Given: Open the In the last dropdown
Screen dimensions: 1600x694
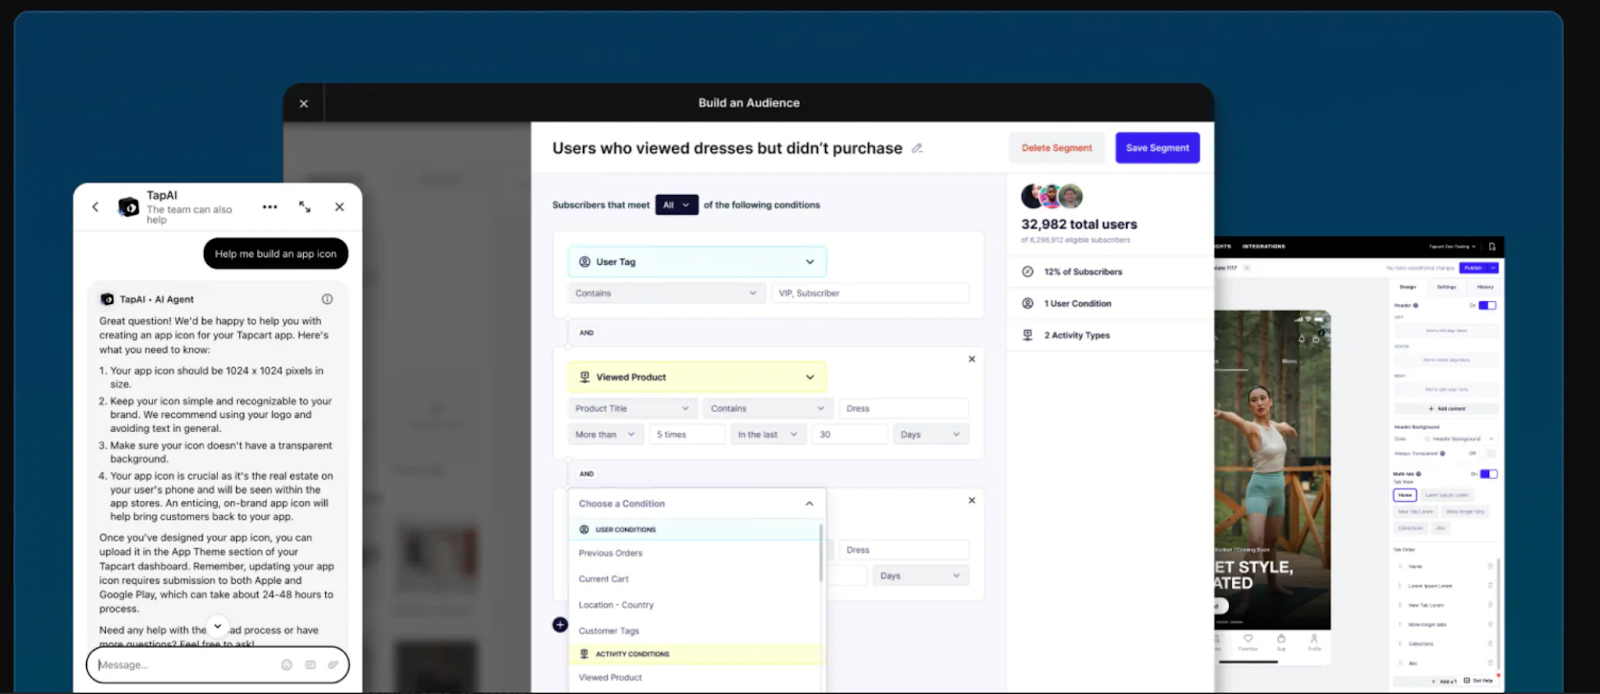Looking at the screenshot, I should click(768, 434).
